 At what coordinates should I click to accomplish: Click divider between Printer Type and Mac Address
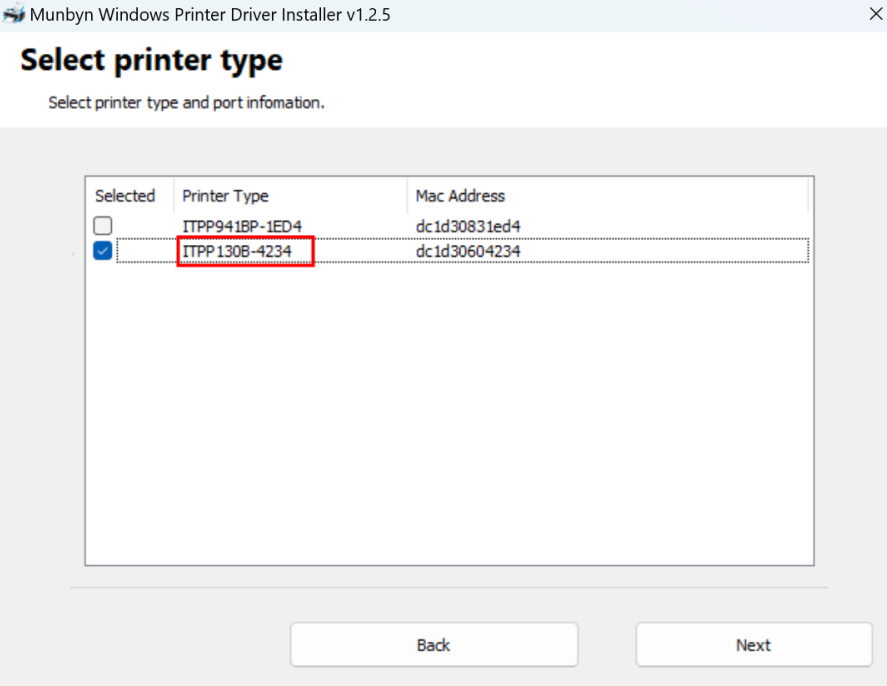pyautogui.click(x=408, y=196)
